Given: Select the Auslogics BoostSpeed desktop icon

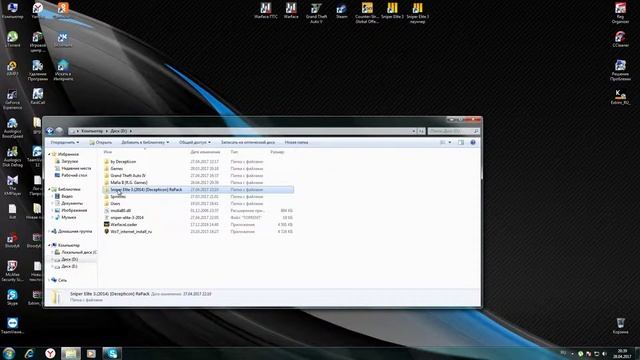Looking at the screenshot, I should point(12,128).
